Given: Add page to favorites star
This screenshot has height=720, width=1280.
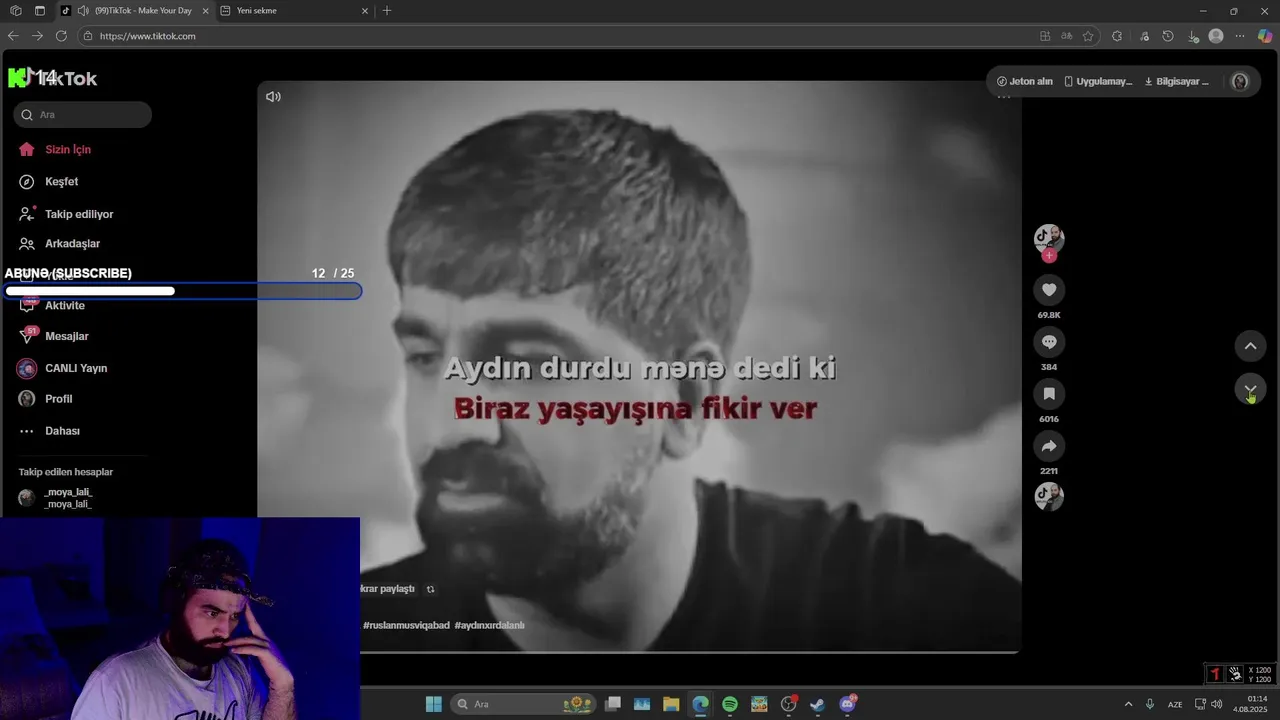Looking at the screenshot, I should [1088, 36].
